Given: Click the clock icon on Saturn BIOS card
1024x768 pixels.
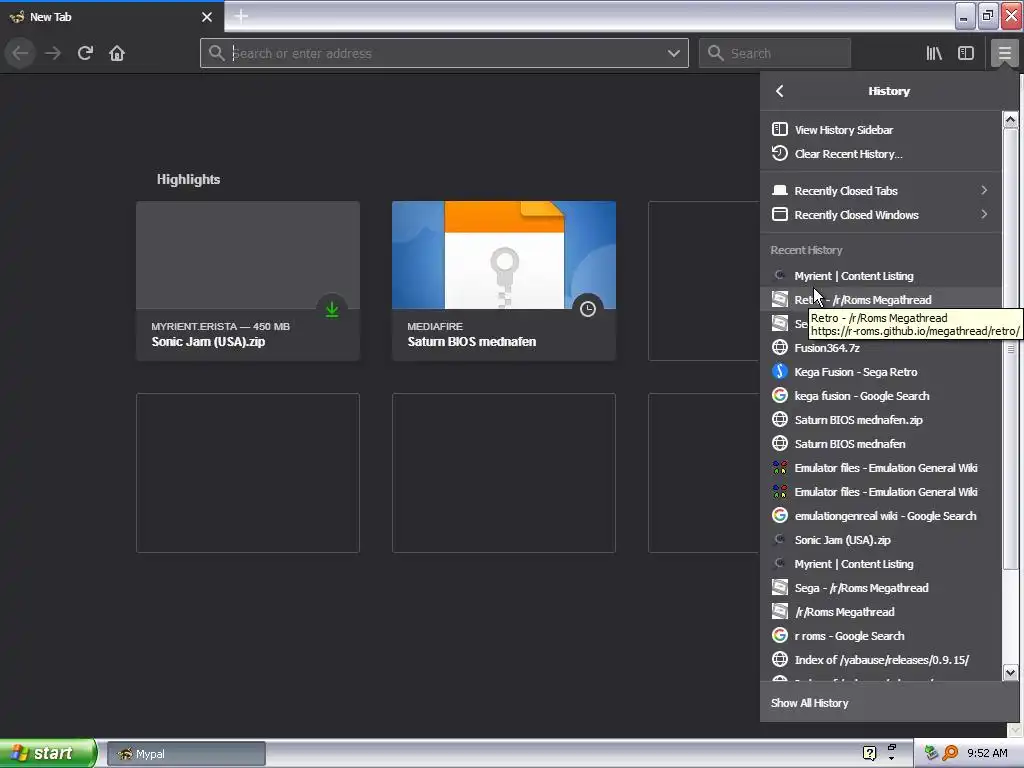Looking at the screenshot, I should point(588,309).
